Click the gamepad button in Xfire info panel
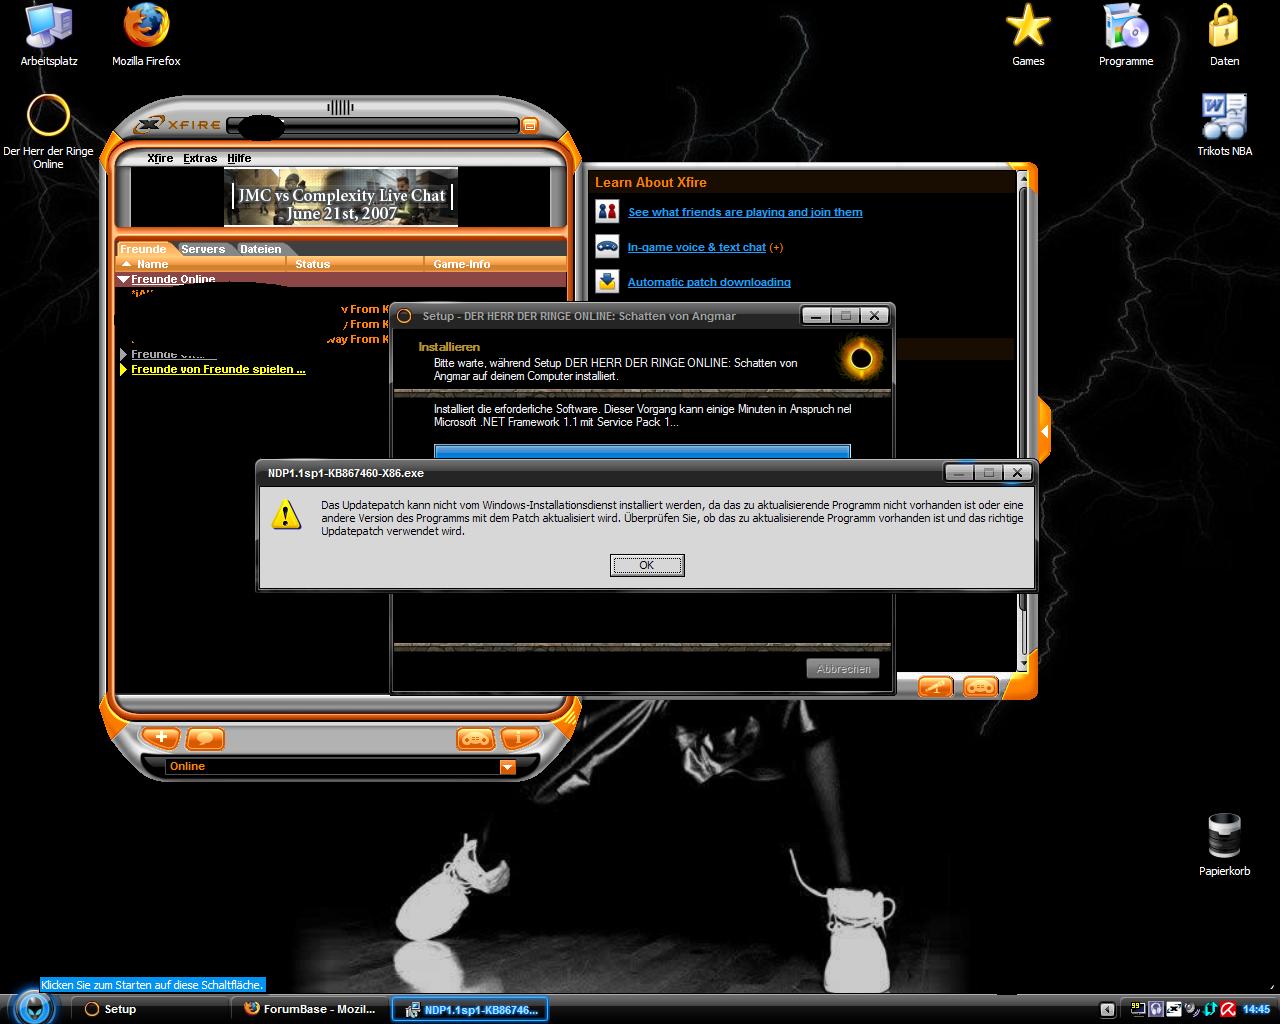 point(980,687)
